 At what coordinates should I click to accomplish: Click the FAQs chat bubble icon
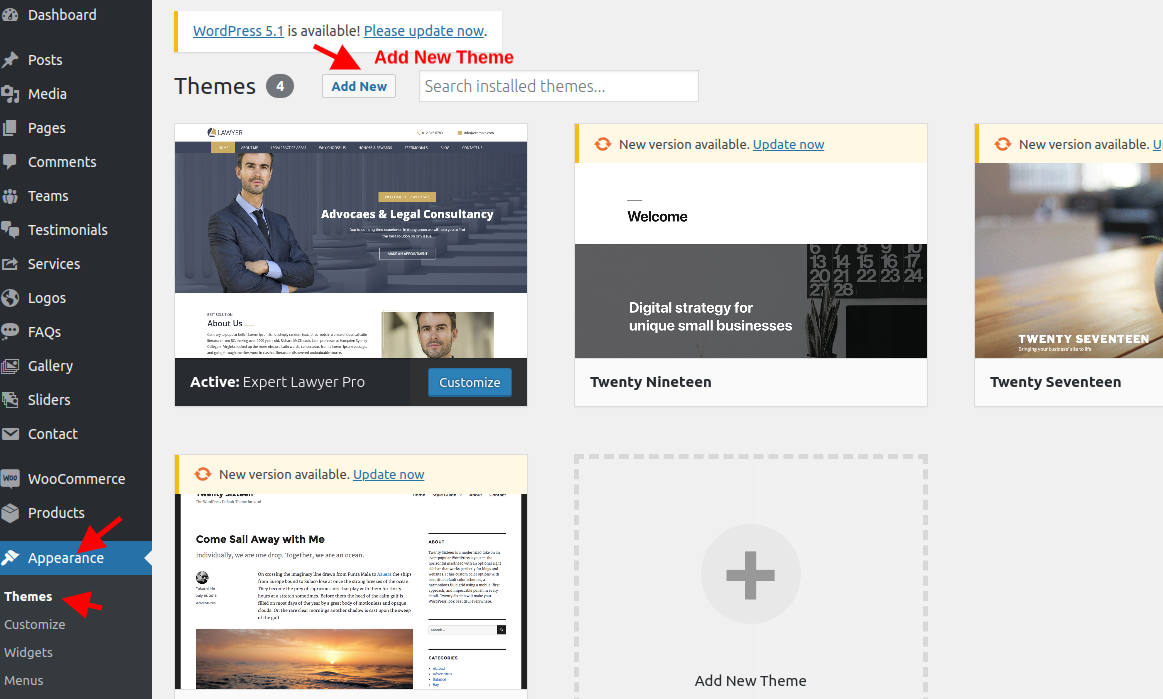pos(10,332)
